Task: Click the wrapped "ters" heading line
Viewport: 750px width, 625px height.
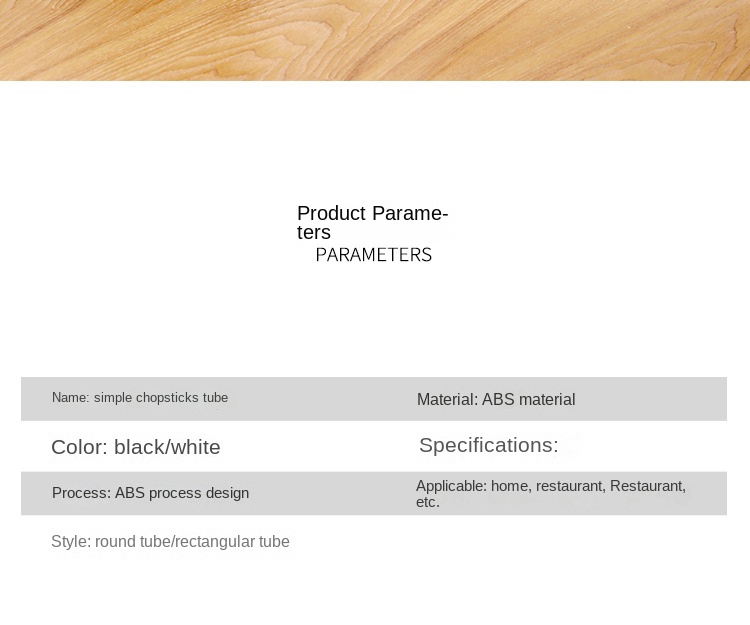Action: [314, 233]
